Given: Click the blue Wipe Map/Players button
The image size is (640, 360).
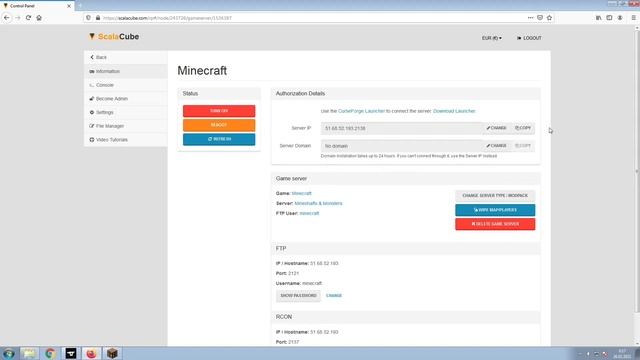Looking at the screenshot, I should (495, 210).
